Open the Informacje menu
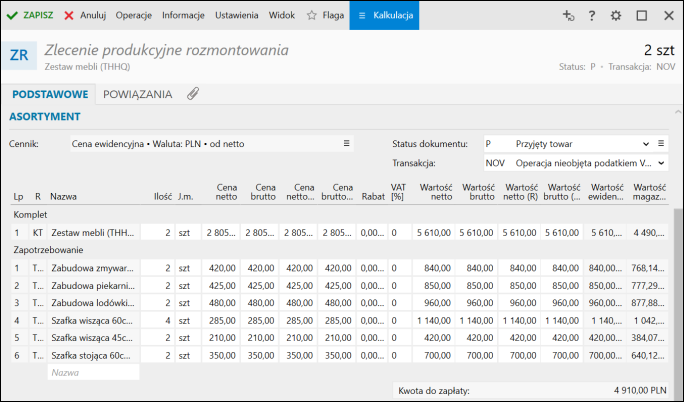 (x=183, y=16)
